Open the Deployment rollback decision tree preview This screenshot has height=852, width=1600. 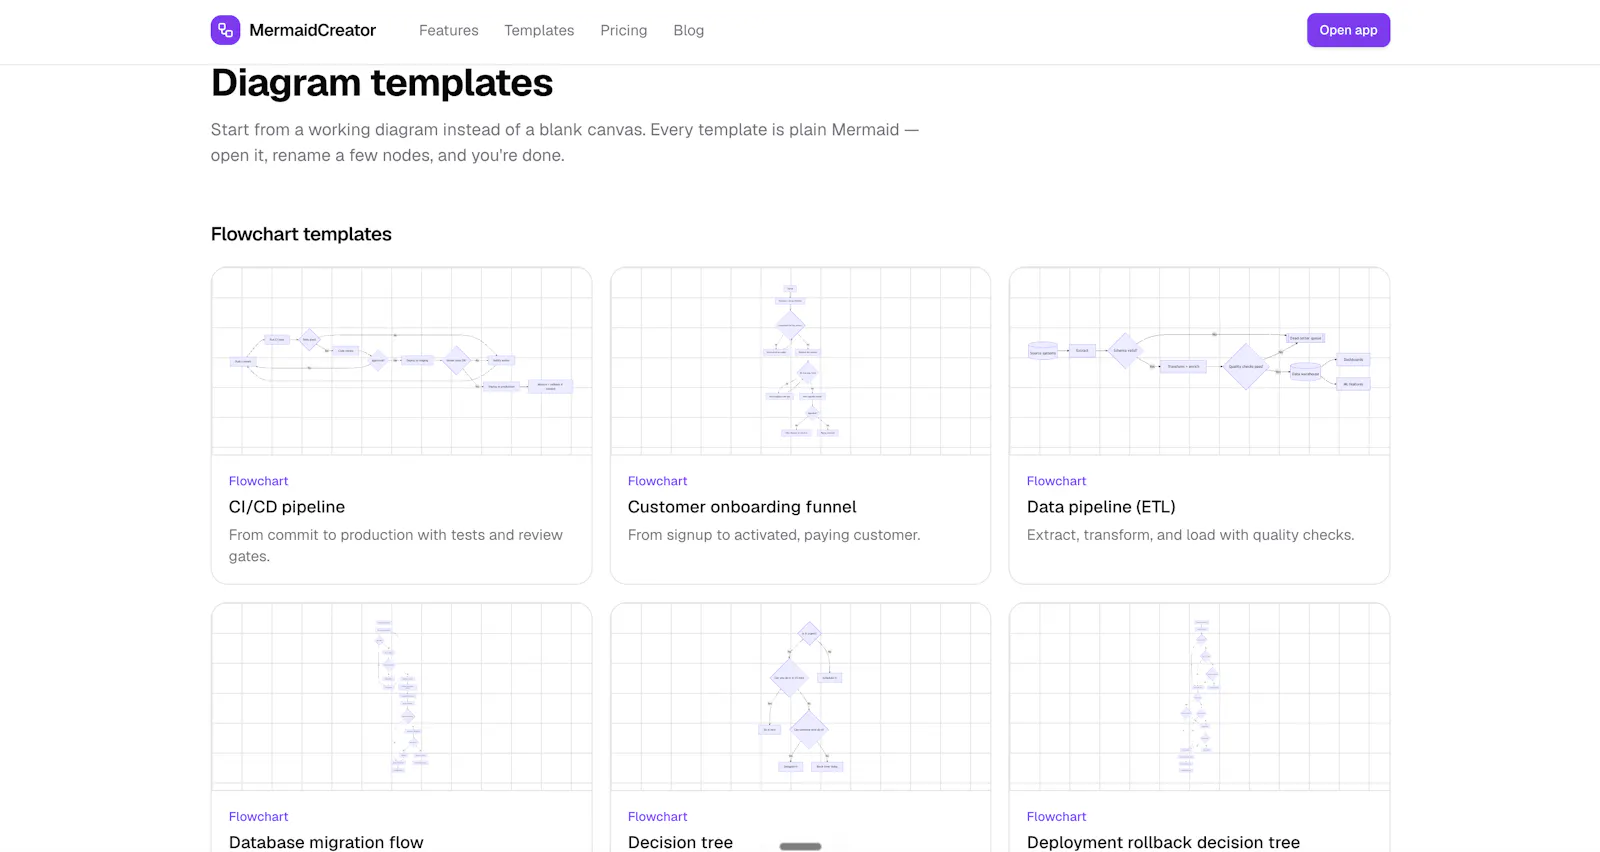[1199, 697]
